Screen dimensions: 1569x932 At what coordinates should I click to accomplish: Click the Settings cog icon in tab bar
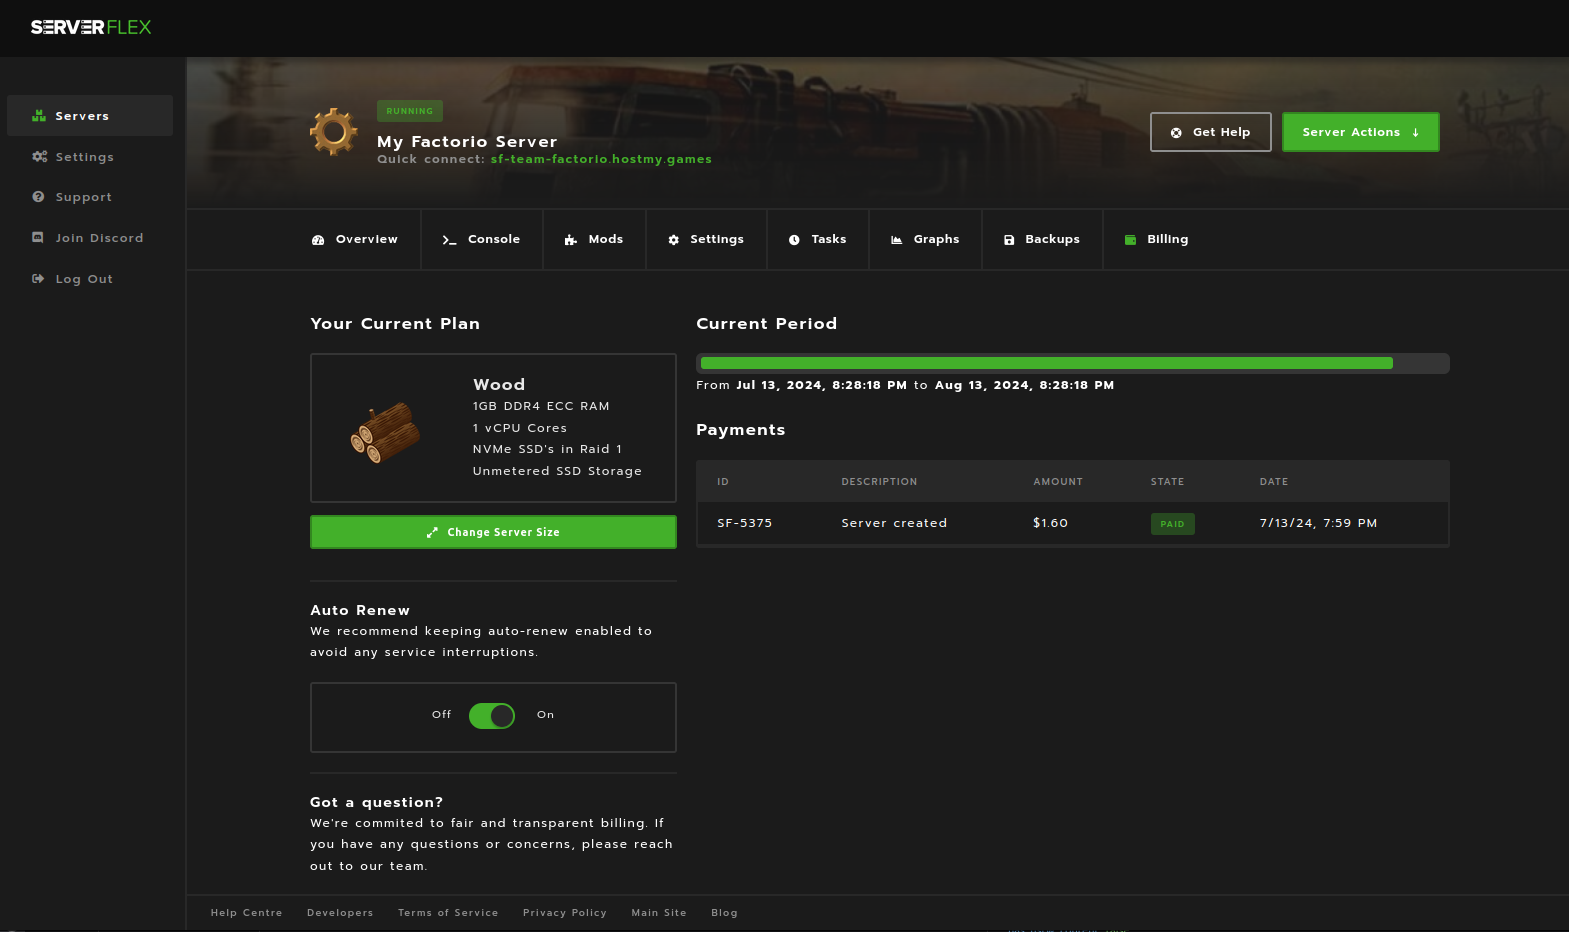tap(674, 240)
